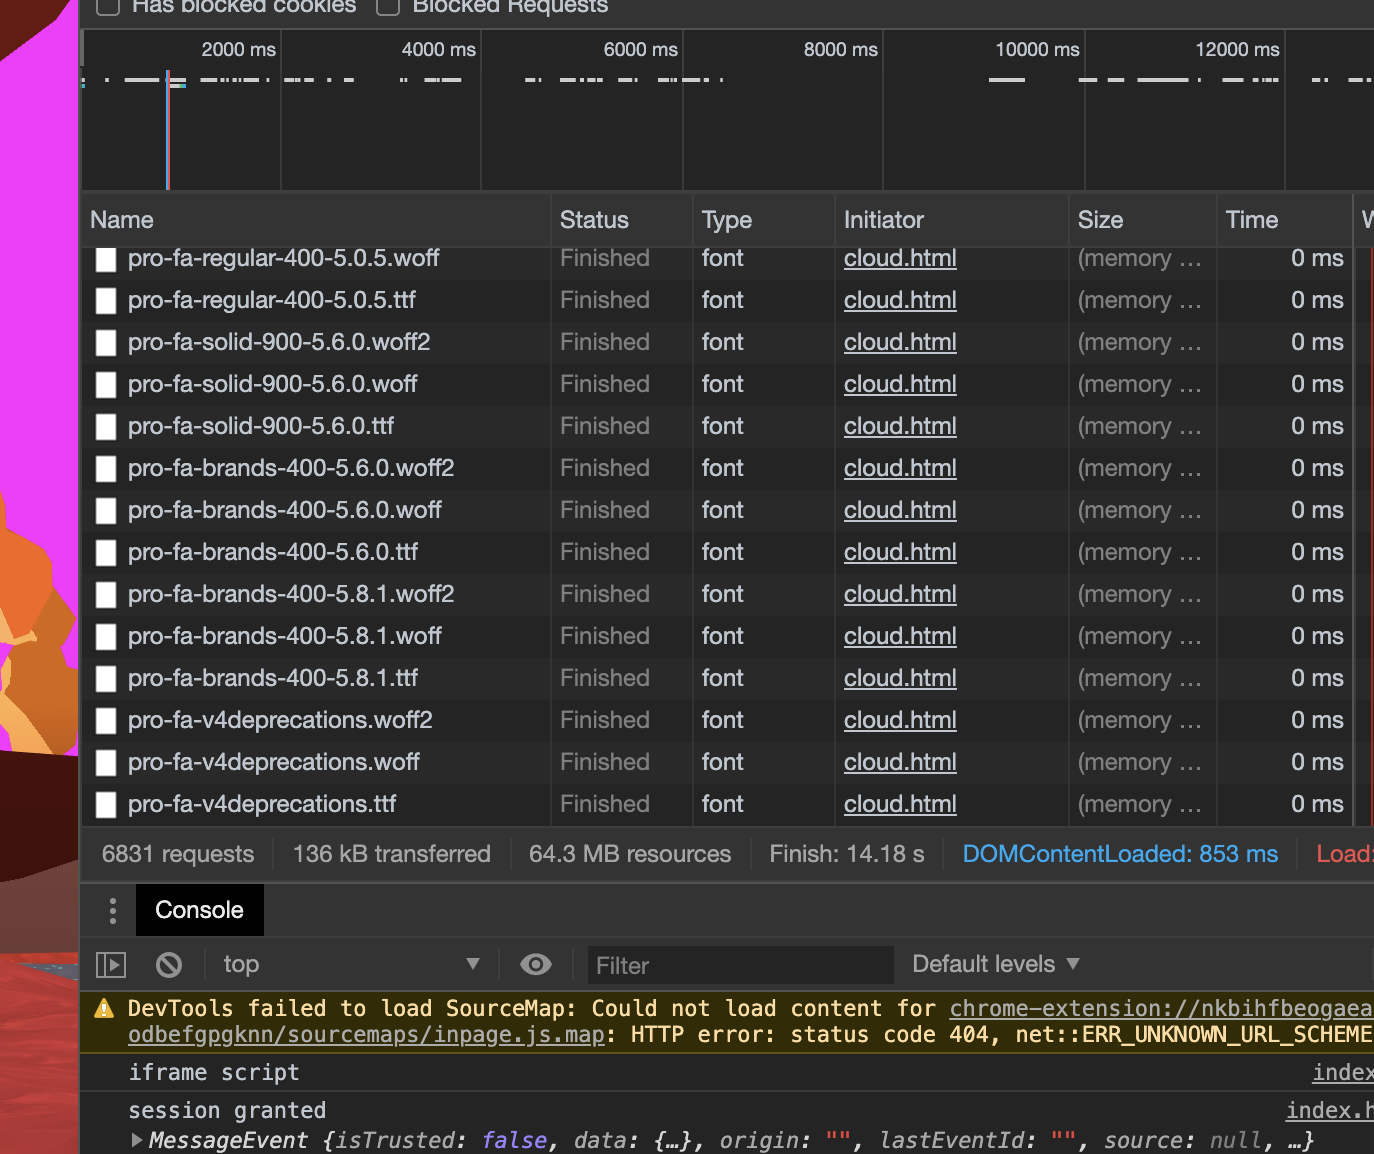Open cloud.html initiator for pro-fa-brands-400-5.8.1.woff2

tap(899, 594)
